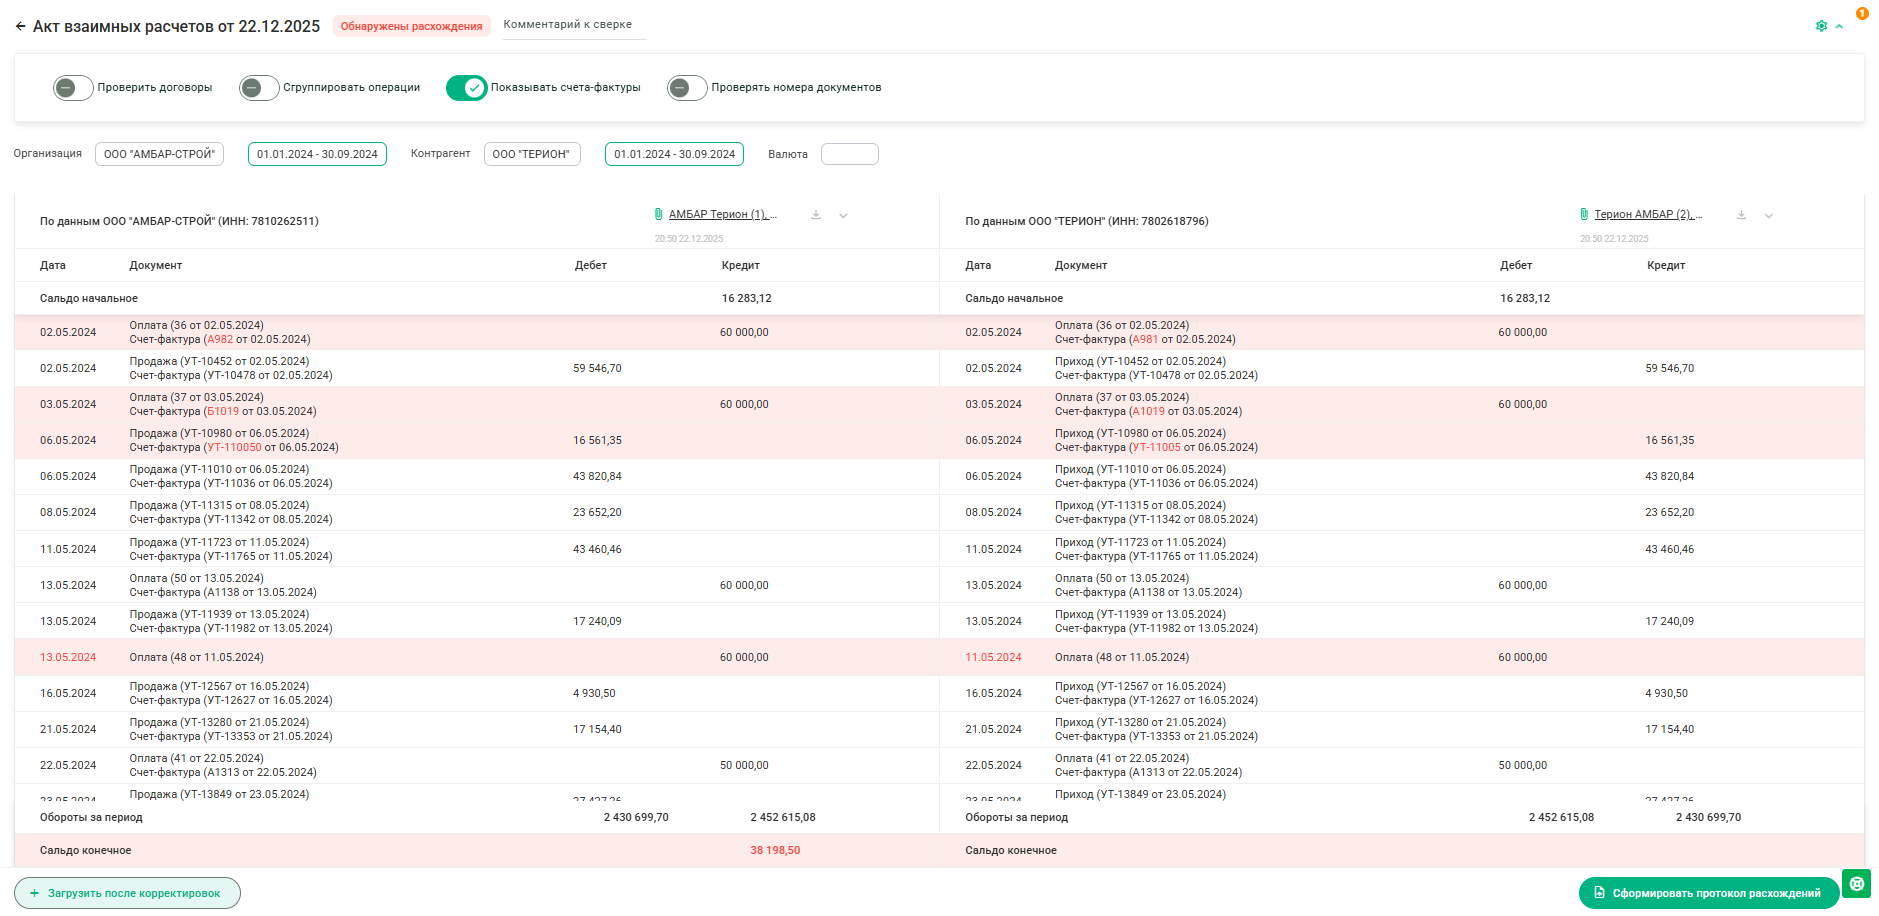Expand the Терион АМБАР (2) file options
The height and width of the screenshot is (916, 1879).
[1768, 215]
